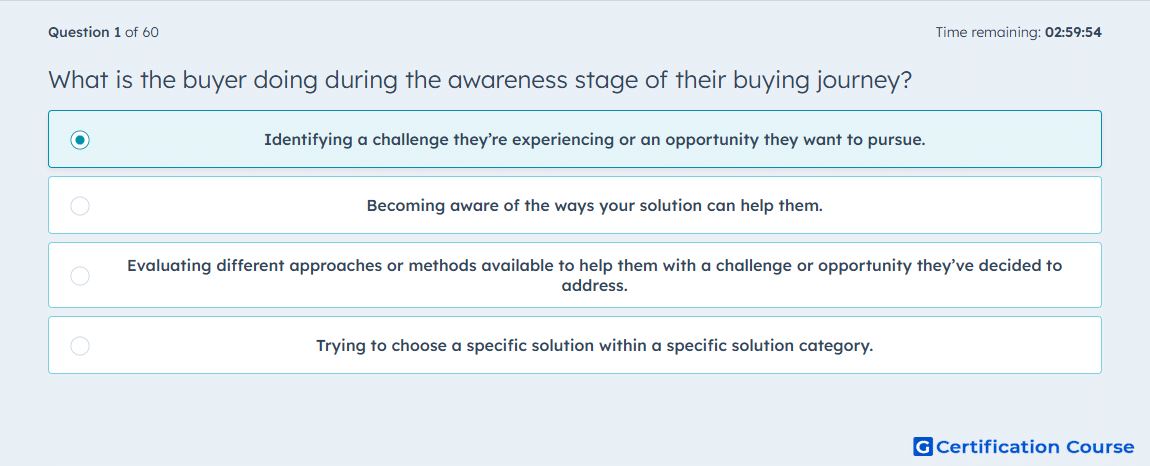Click the 'Evaluating different approaches or methods' answer text
The width and height of the screenshot is (1150, 466).
pos(594,275)
